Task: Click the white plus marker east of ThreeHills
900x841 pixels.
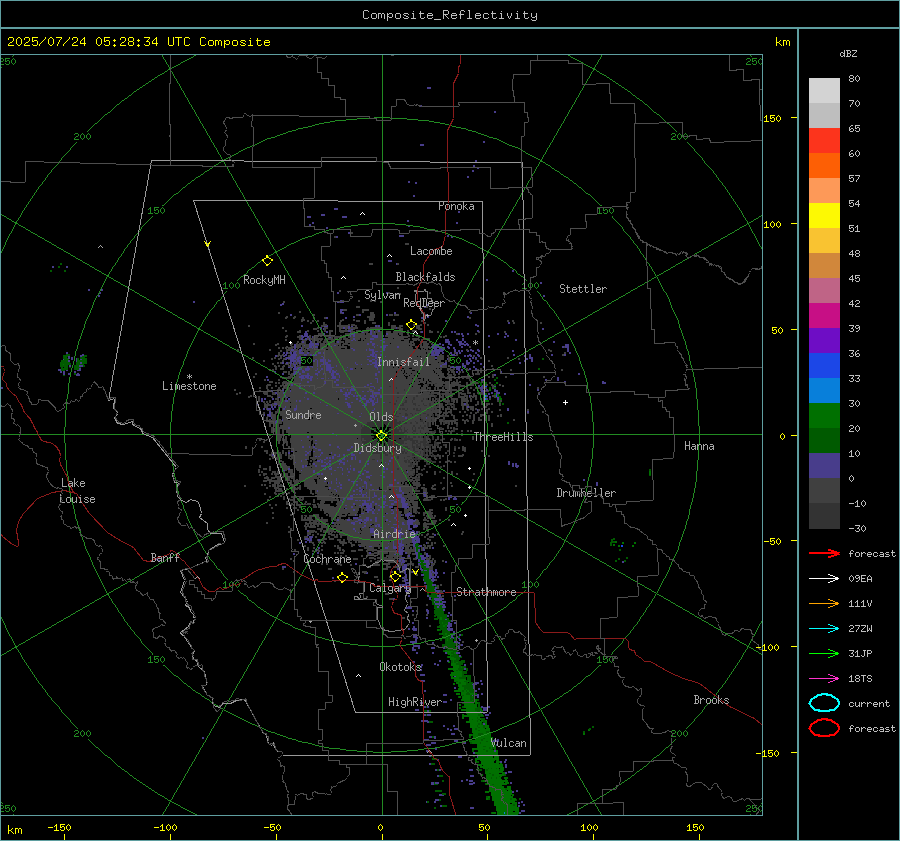Action: pyautogui.click(x=565, y=402)
